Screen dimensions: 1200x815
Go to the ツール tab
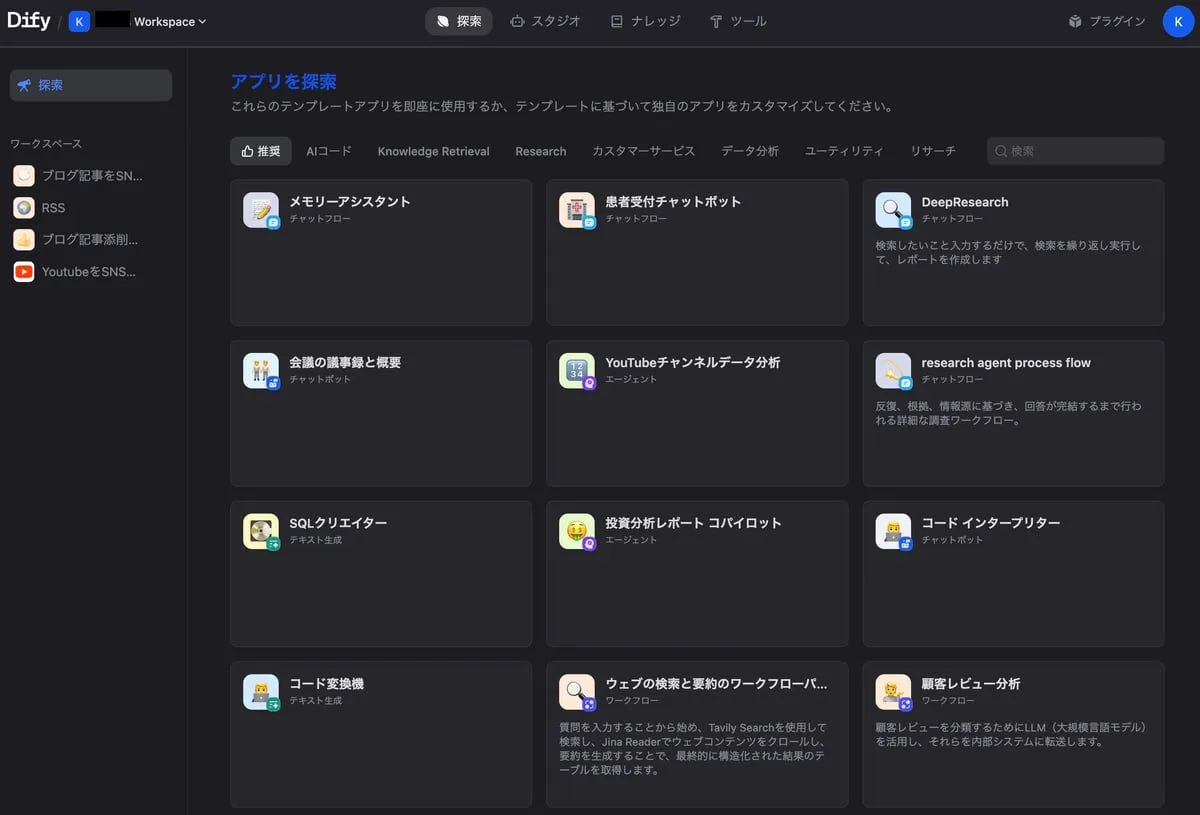point(738,21)
